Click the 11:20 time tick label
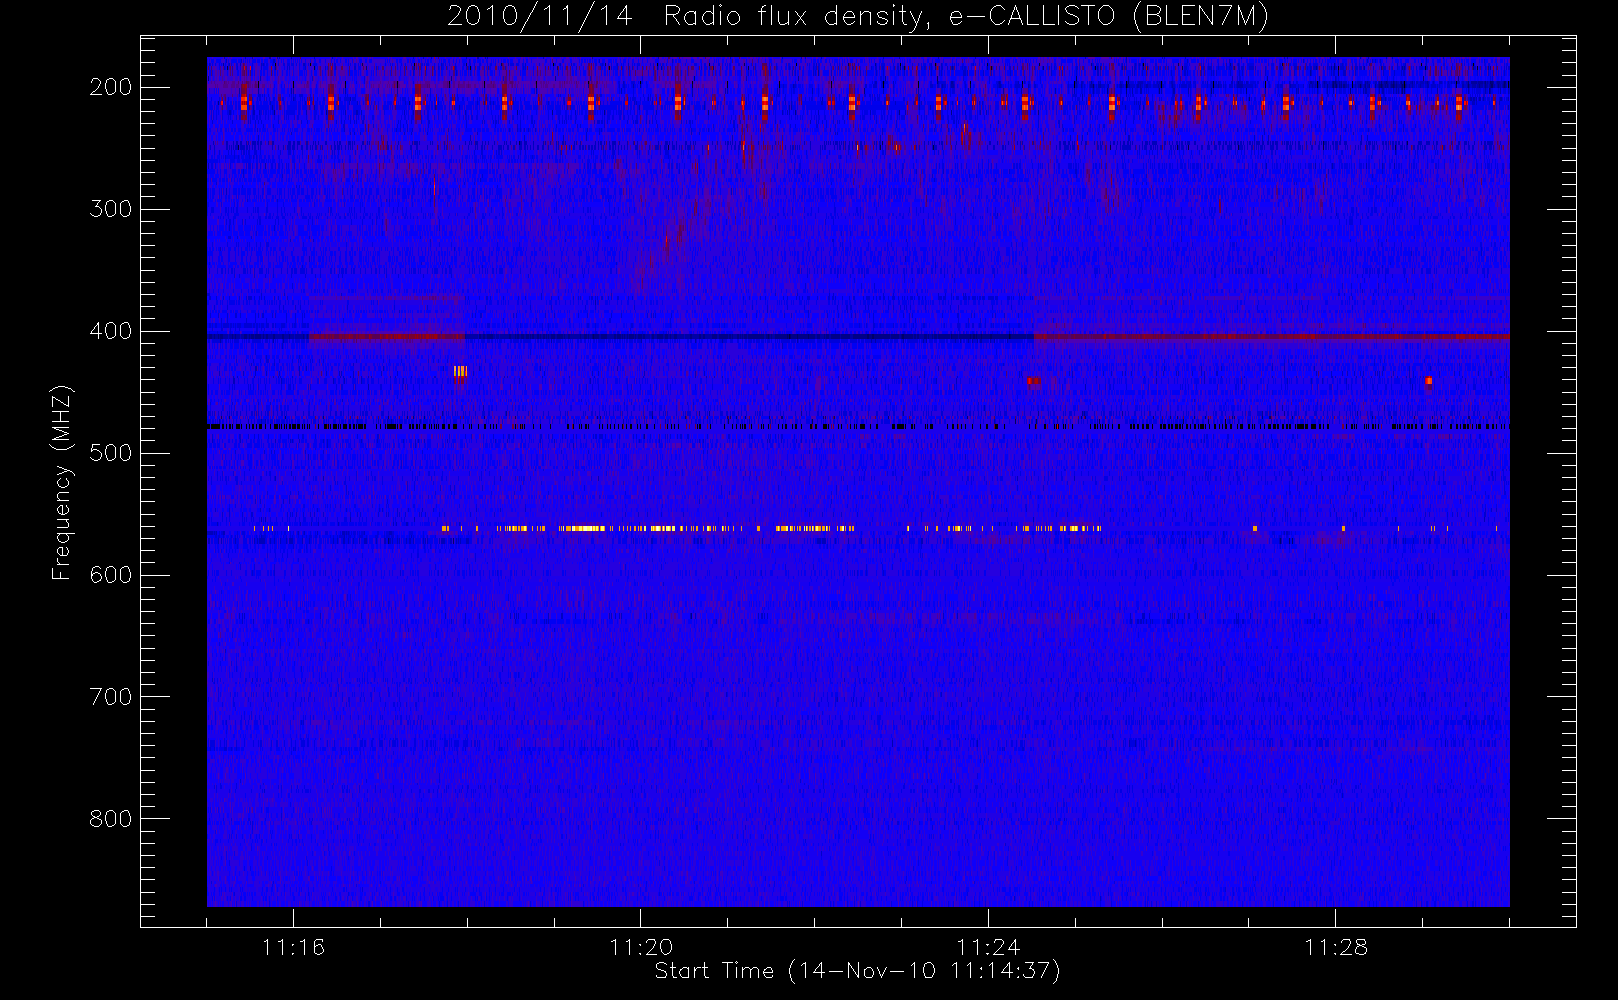This screenshot has height=1000, width=1618. click(x=641, y=947)
